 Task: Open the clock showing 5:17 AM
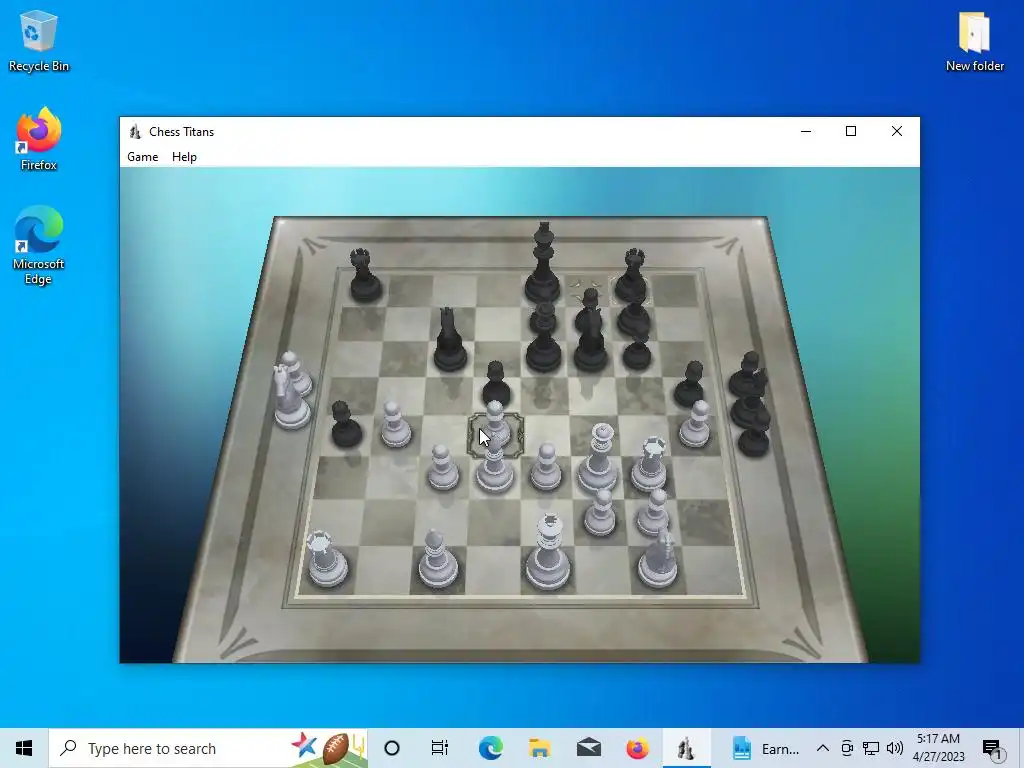(x=938, y=748)
